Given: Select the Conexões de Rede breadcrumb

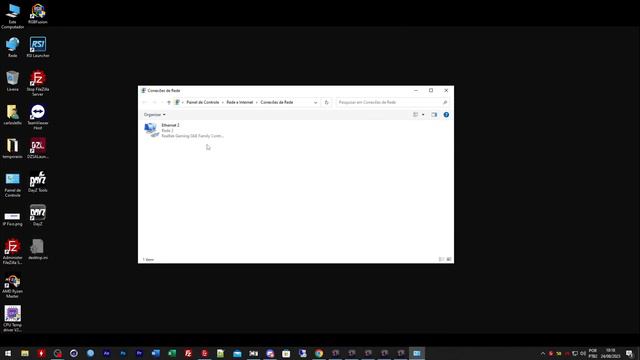Looking at the screenshot, I should pos(277,102).
